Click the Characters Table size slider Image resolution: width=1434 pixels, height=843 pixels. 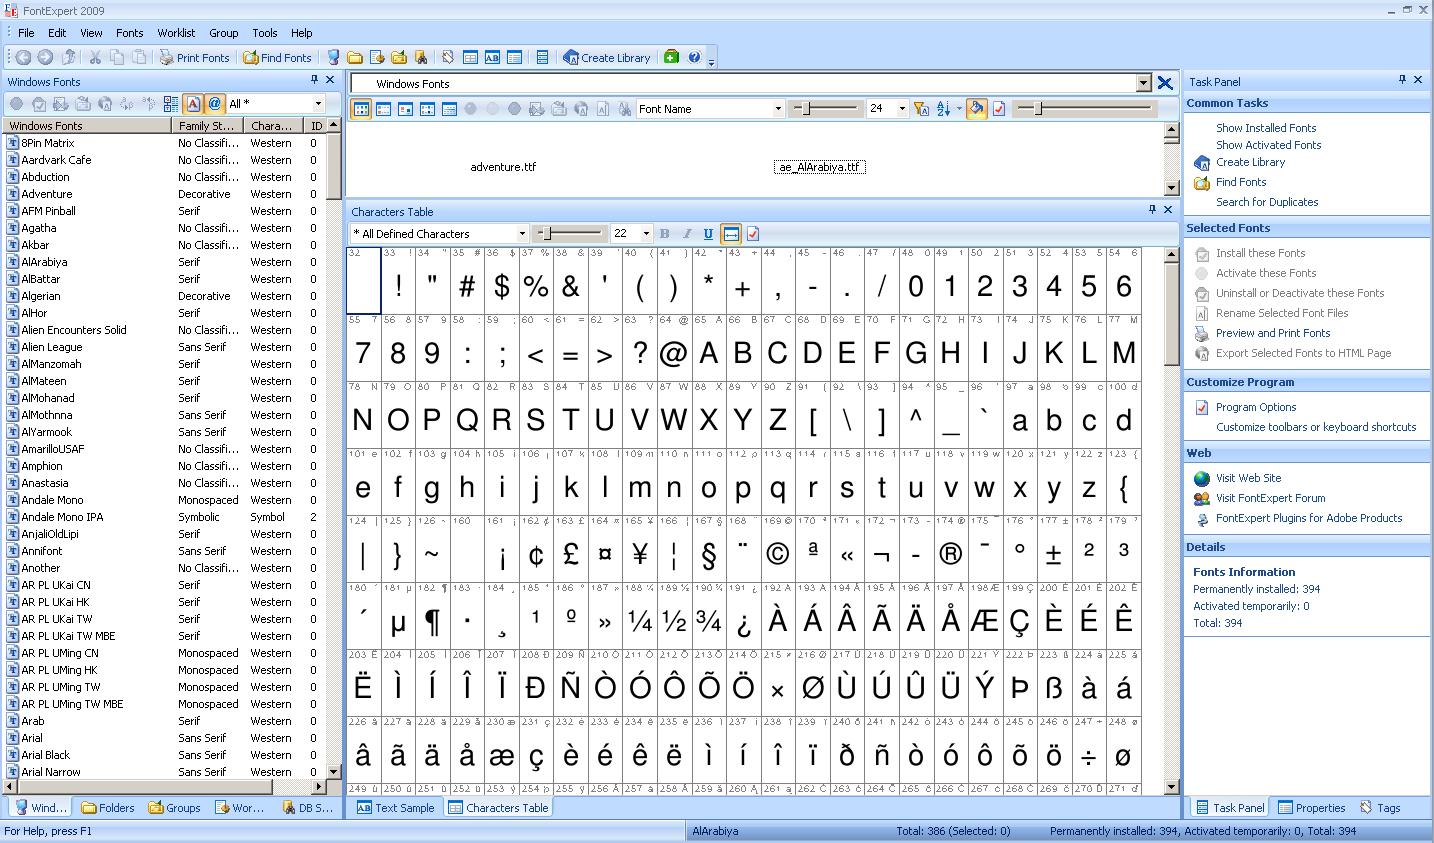tap(570, 234)
